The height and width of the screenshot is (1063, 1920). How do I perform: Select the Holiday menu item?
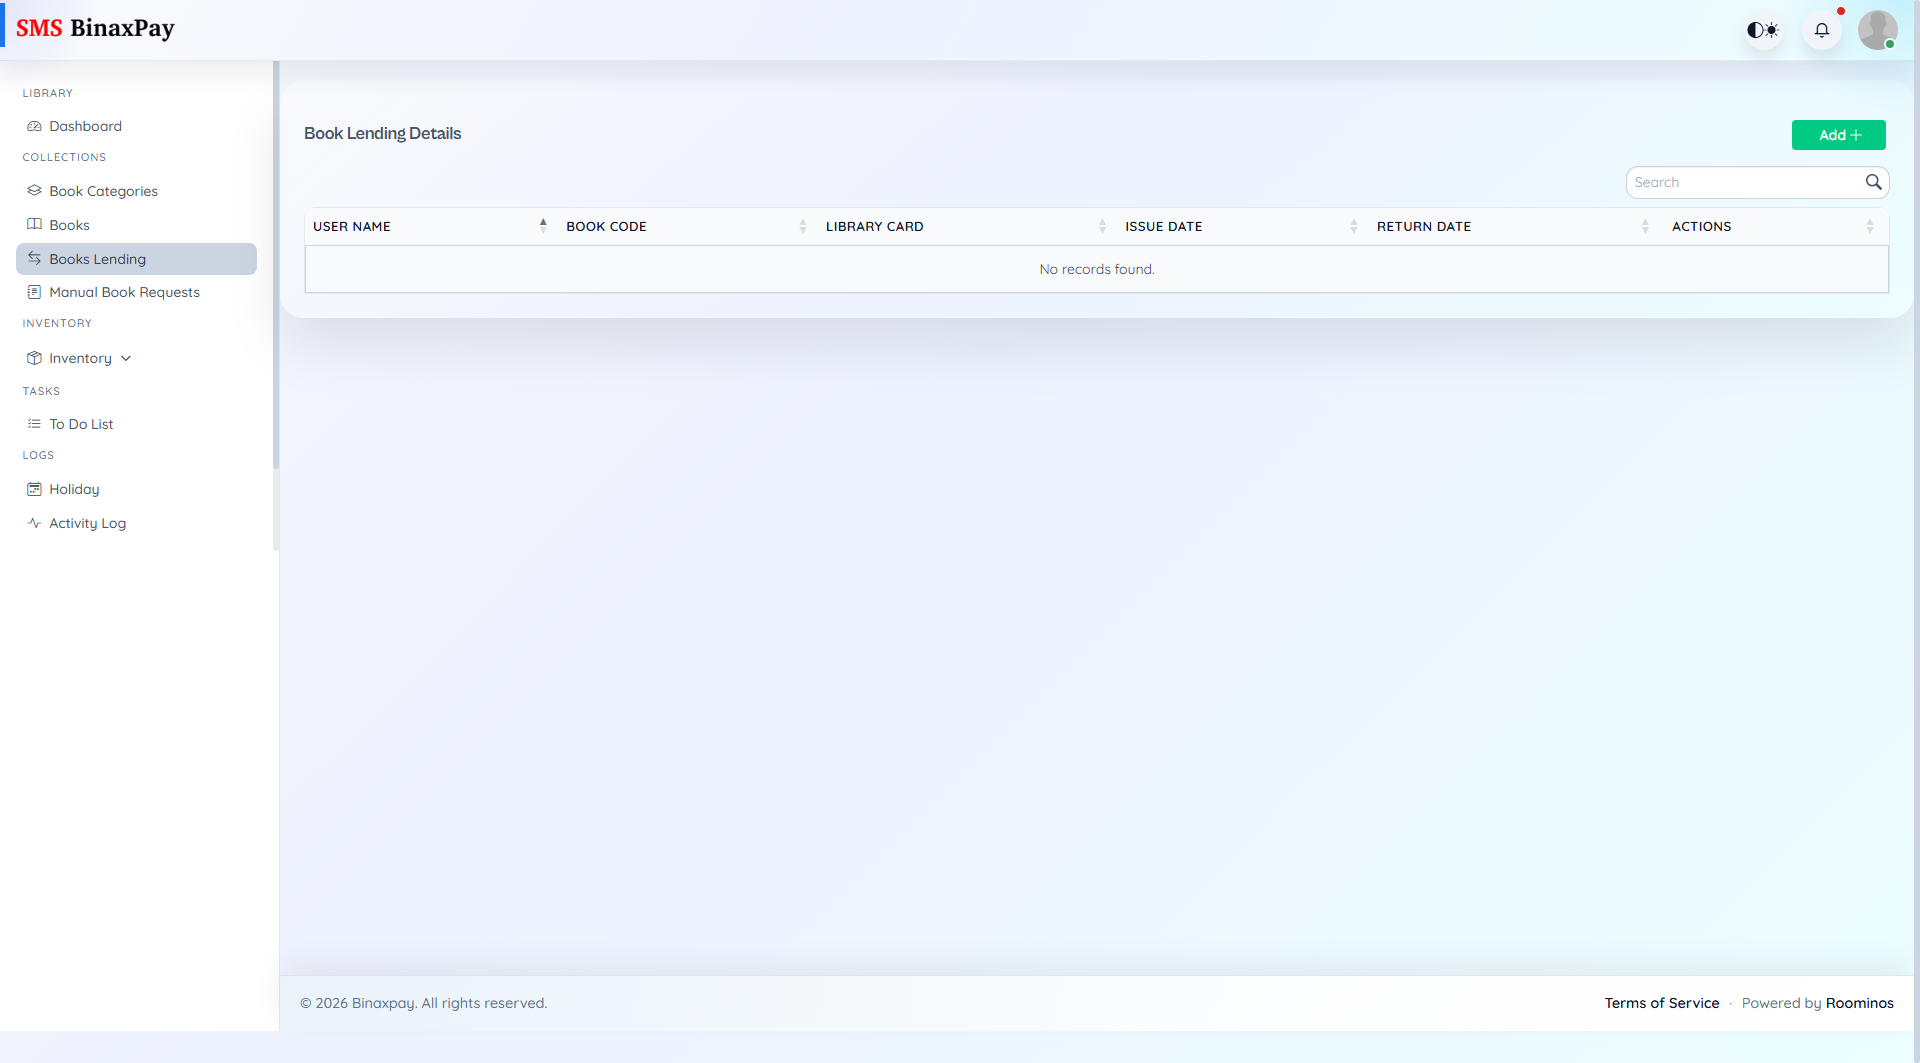73,488
